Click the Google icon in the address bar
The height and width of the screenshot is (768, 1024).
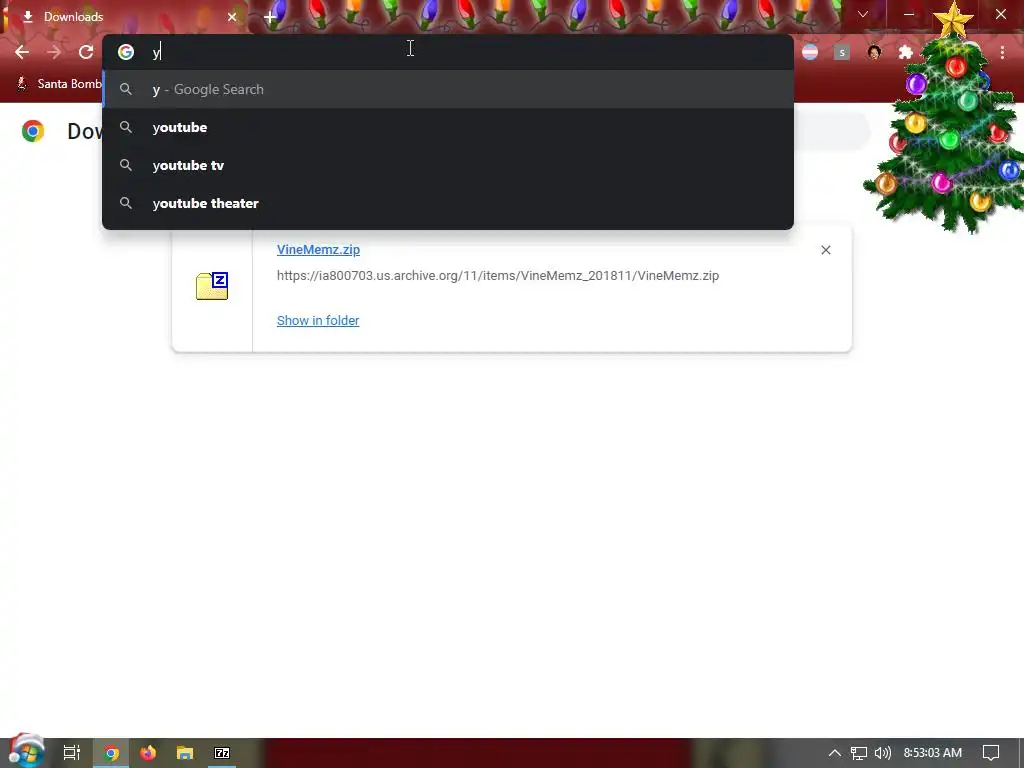(x=126, y=52)
